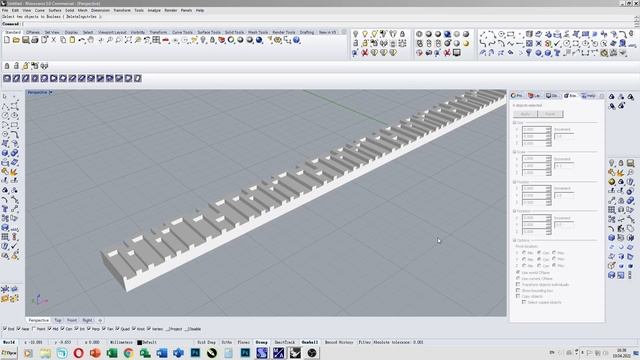
Task: Toggle Ortho in the status bar
Action: coord(227,342)
